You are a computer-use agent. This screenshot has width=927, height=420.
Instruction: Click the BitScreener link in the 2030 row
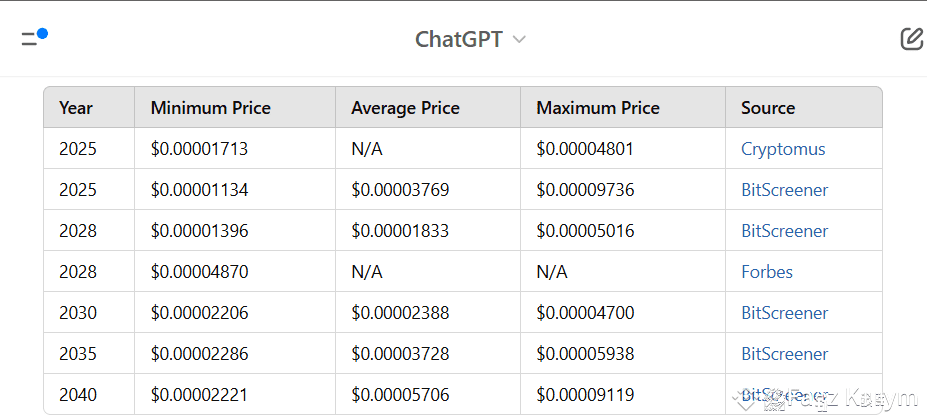(x=784, y=313)
